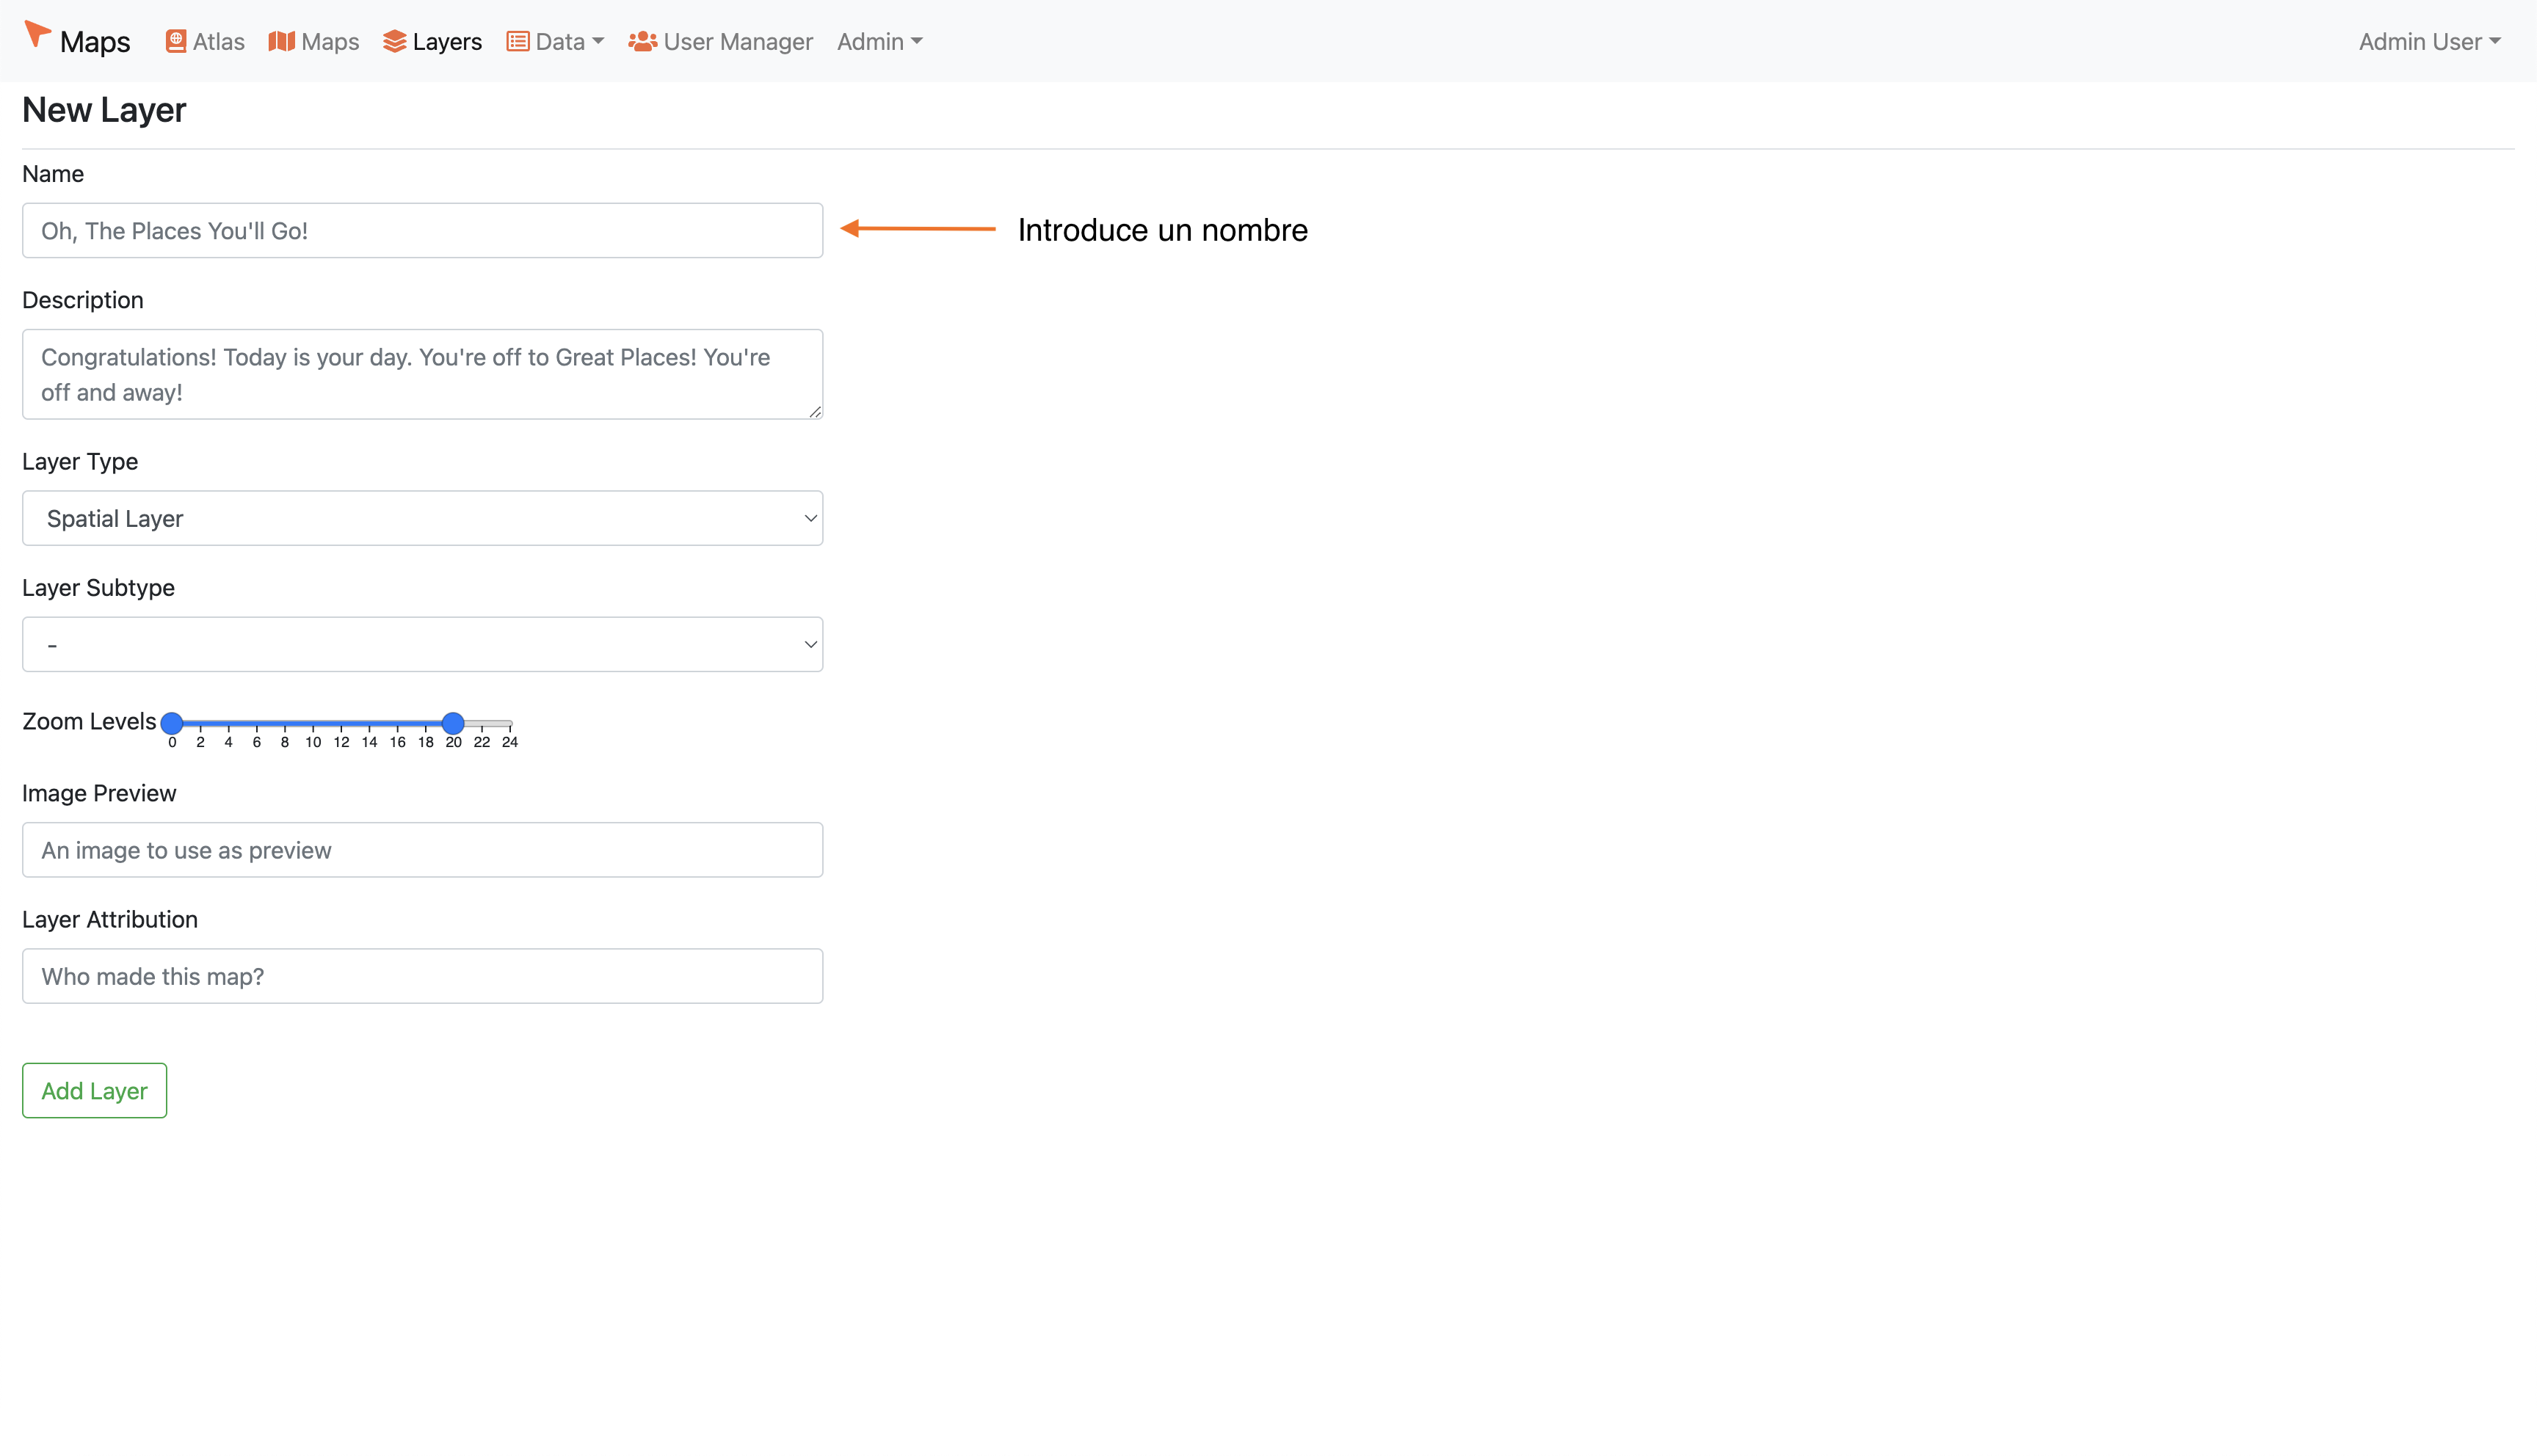Screen dimensions: 2537x1456
Task: Click the Layer Type label
Action: click(80, 461)
